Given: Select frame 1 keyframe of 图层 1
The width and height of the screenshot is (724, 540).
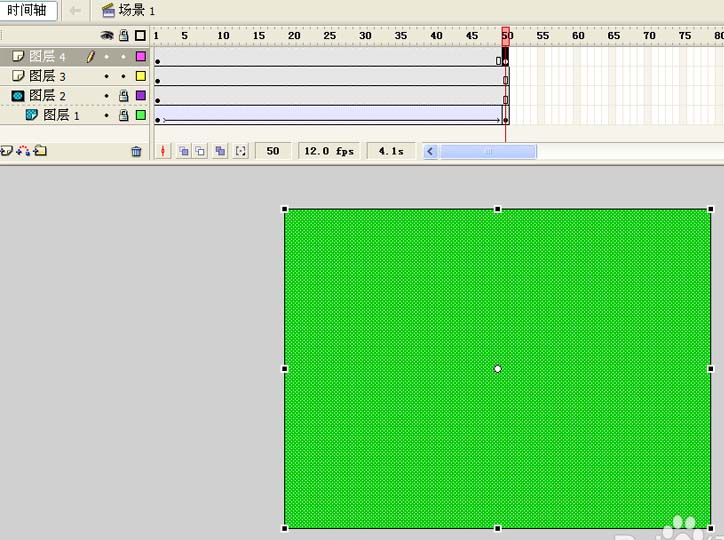Looking at the screenshot, I should click(x=158, y=115).
